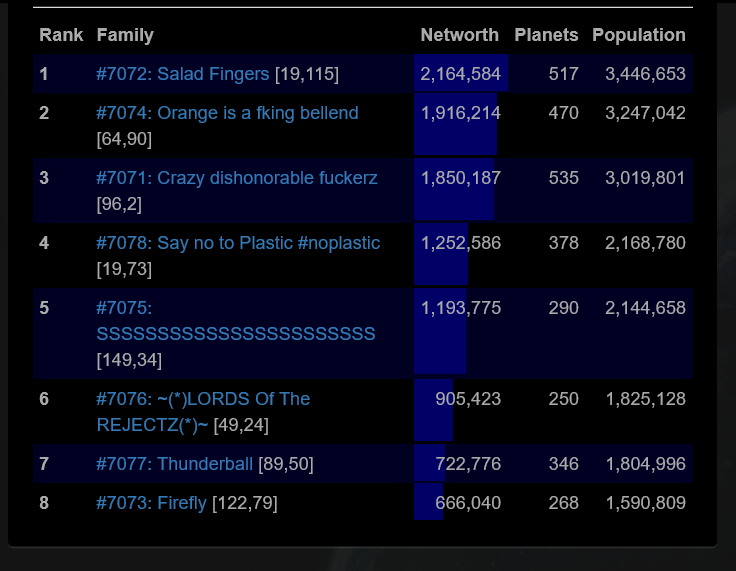Click the Firefly family link

point(151,503)
